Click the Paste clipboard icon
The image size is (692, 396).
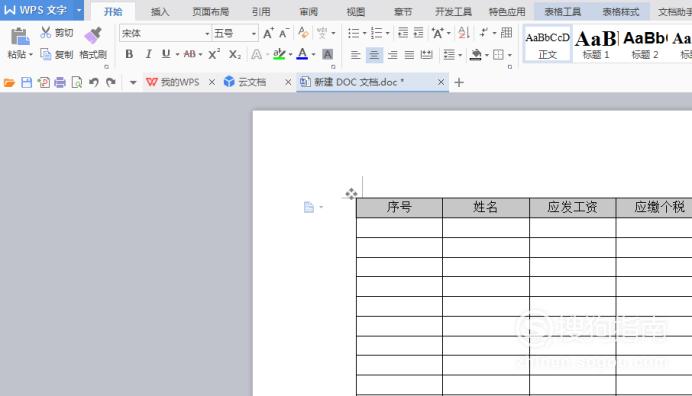click(x=20, y=36)
